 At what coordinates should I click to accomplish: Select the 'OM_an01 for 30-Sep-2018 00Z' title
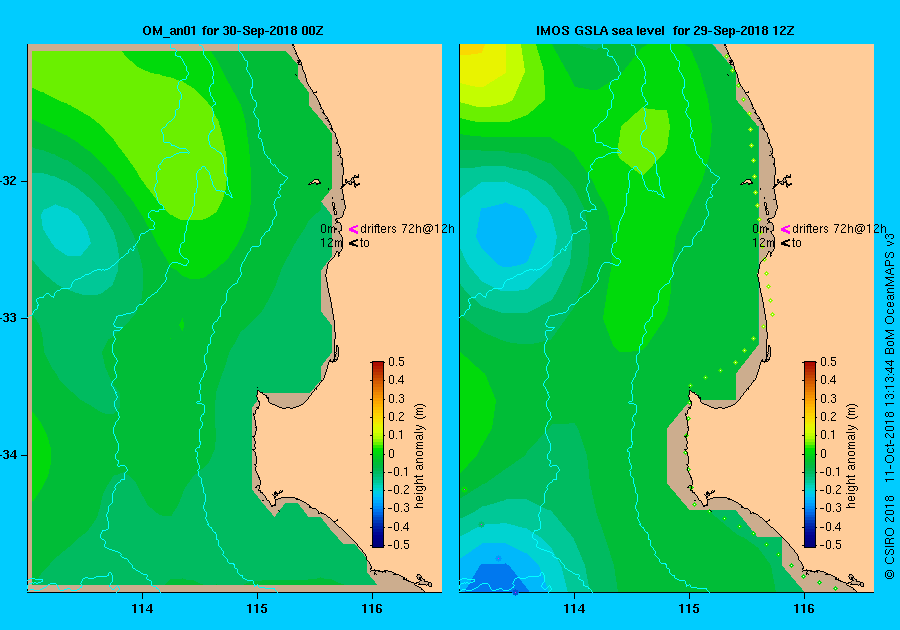click(x=233, y=30)
